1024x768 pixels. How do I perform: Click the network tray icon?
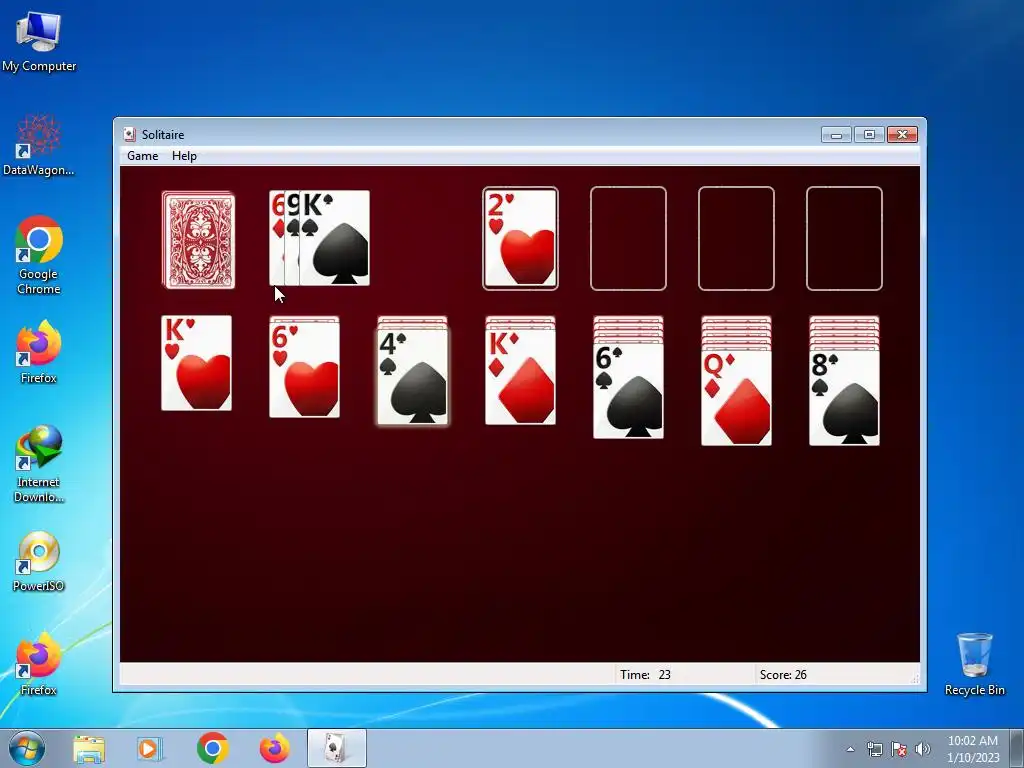[x=874, y=749]
